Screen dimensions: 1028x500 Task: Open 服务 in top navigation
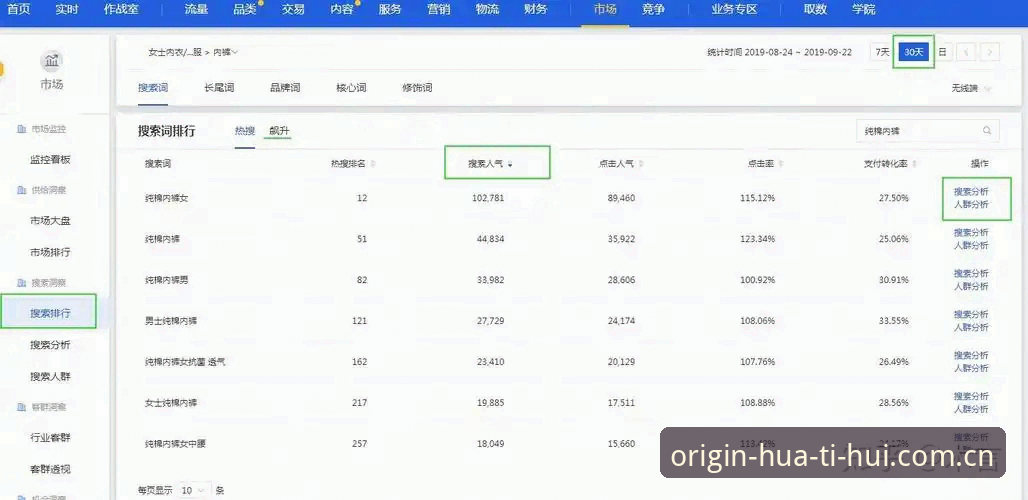click(390, 9)
